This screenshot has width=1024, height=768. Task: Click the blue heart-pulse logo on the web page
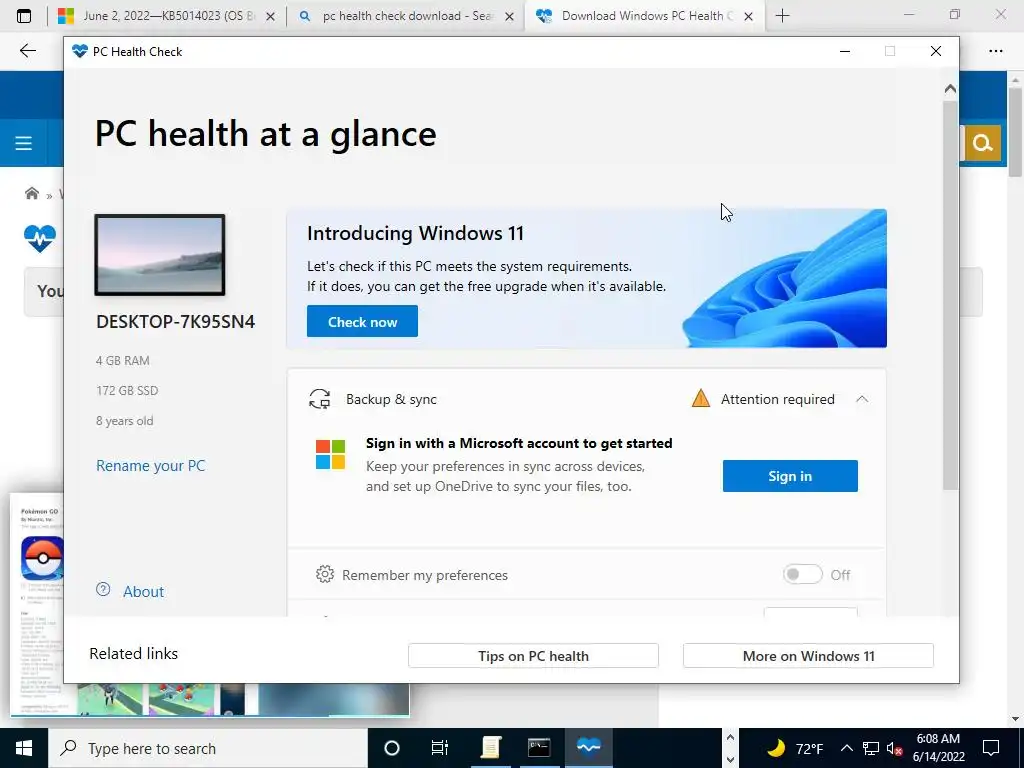tap(40, 238)
